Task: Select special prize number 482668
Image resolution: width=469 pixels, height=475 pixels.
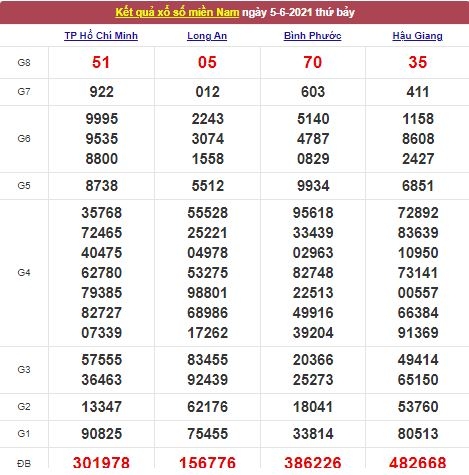Action: (x=418, y=463)
